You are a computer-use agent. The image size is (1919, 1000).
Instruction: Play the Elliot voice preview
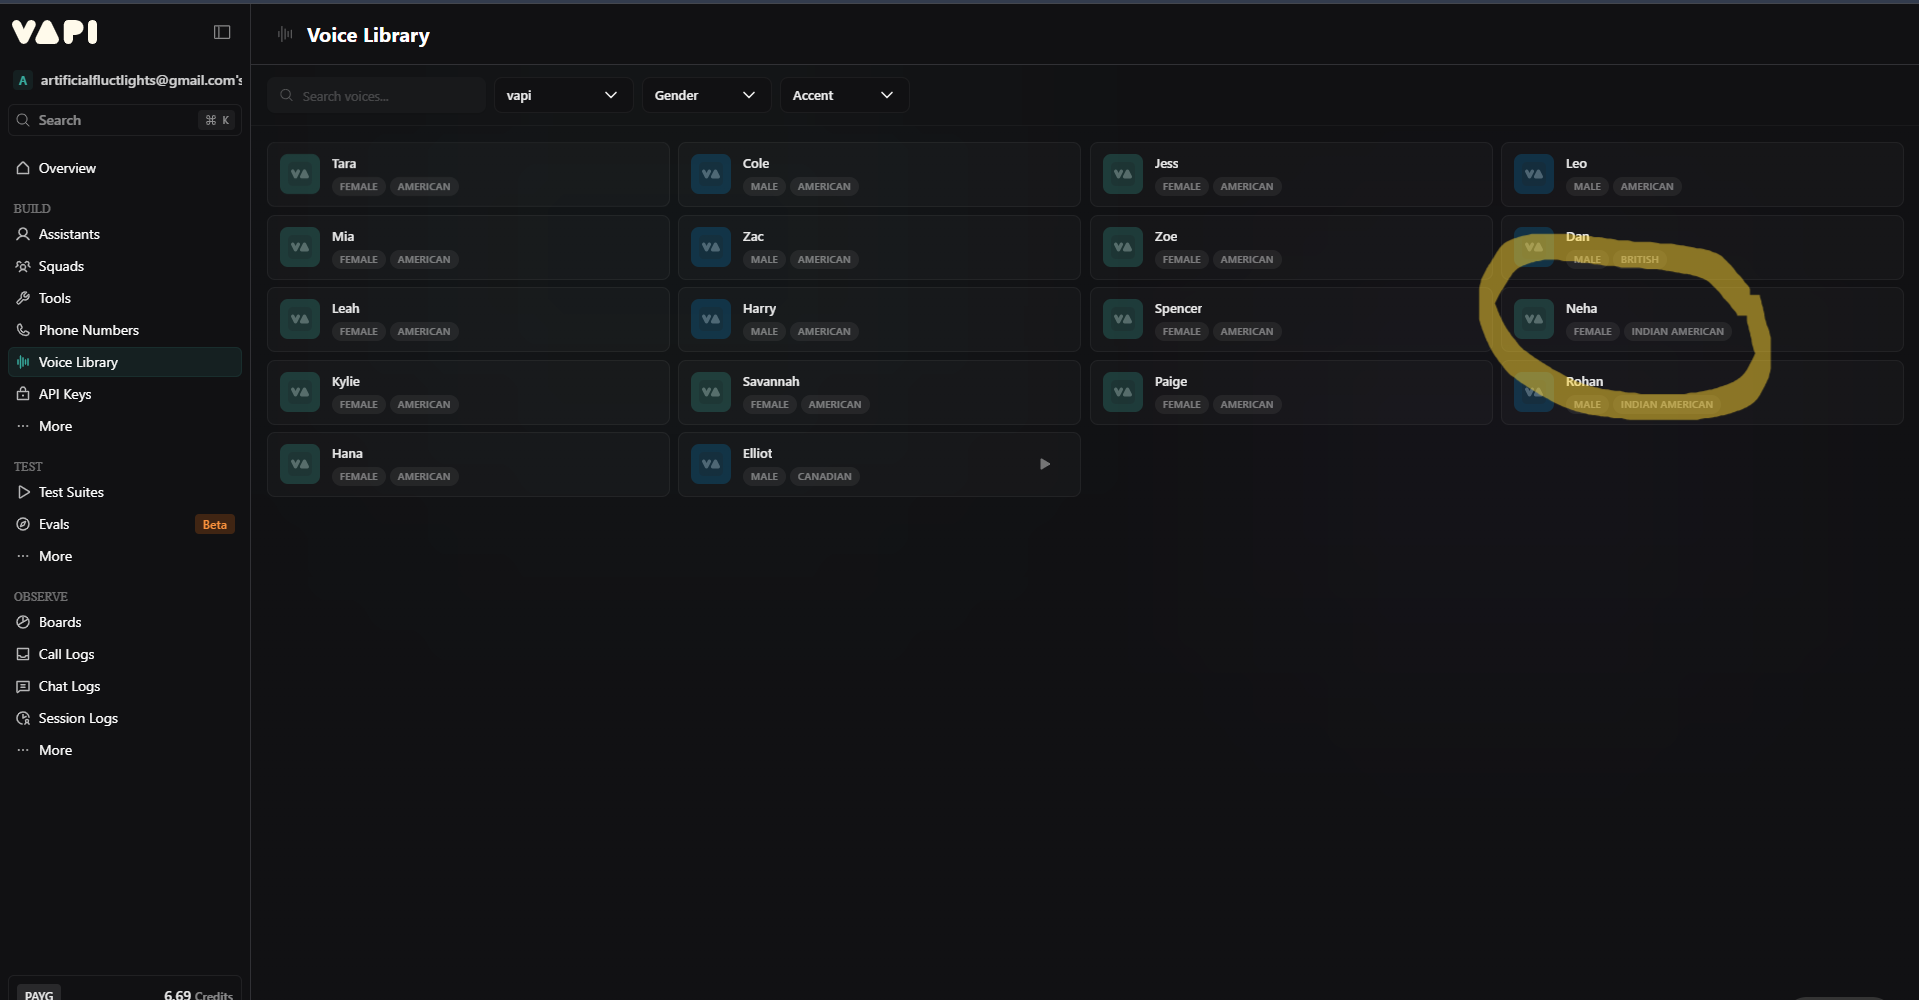pos(1045,464)
